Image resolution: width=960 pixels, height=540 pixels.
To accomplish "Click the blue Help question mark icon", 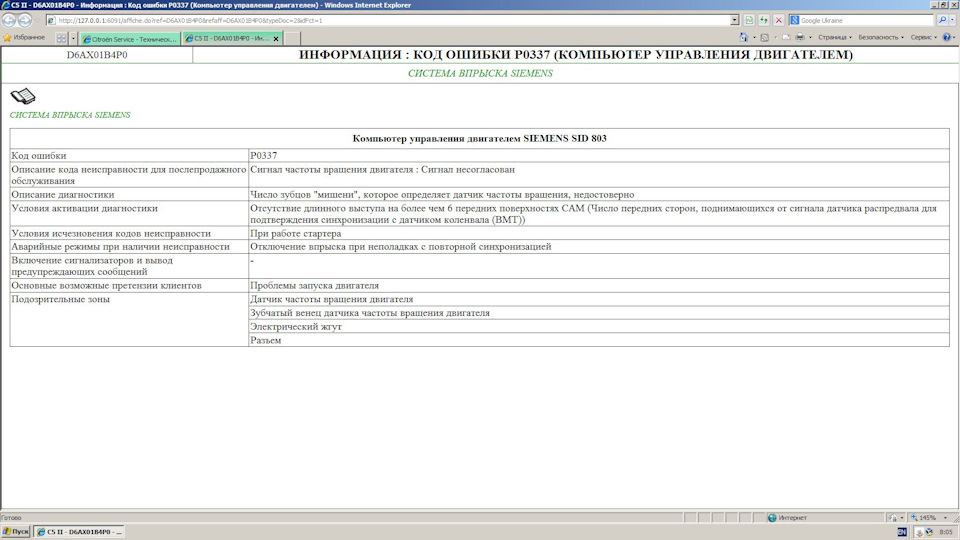I will coord(947,37).
